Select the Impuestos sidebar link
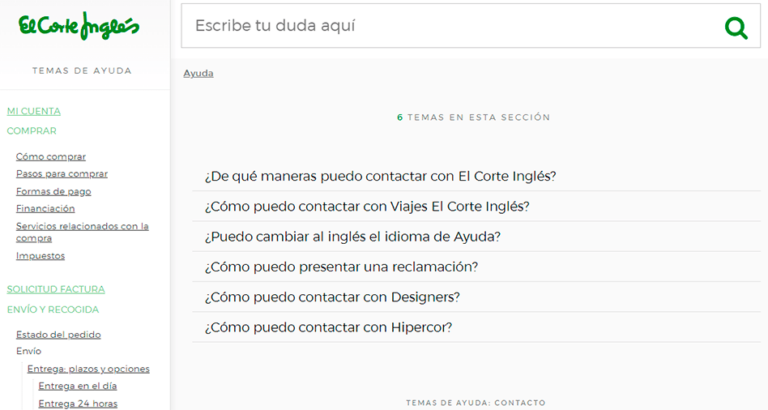This screenshot has height=410, width=768. point(41,256)
